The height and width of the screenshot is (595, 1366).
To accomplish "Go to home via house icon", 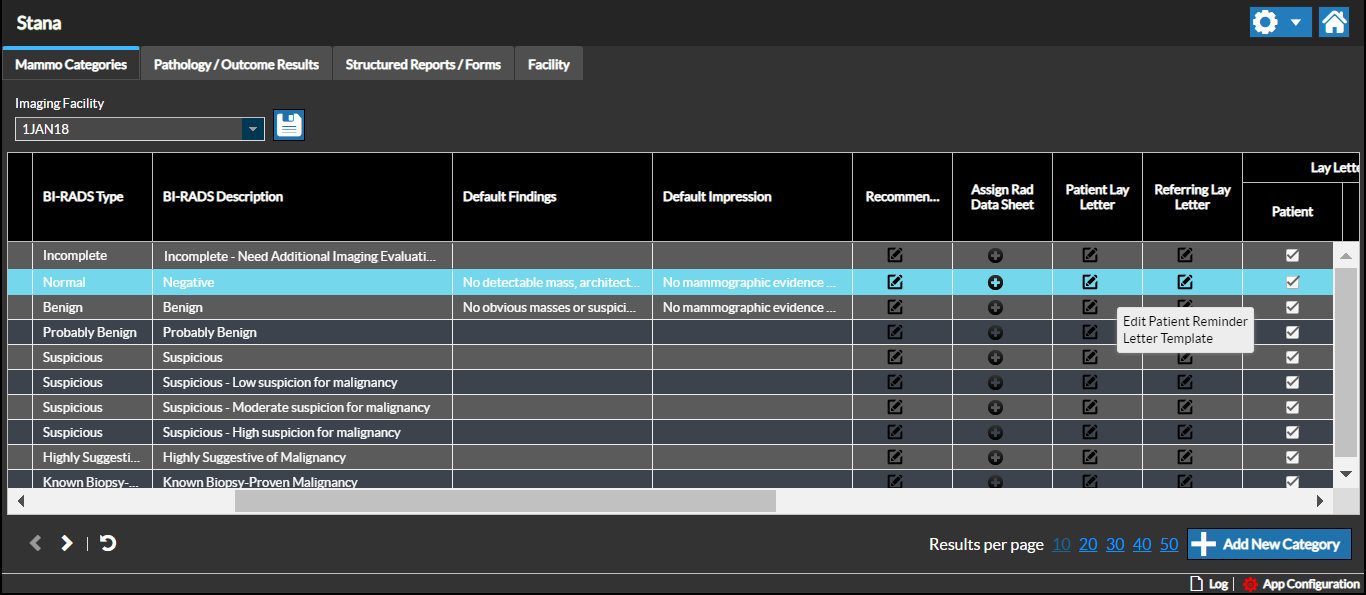I will tap(1334, 22).
